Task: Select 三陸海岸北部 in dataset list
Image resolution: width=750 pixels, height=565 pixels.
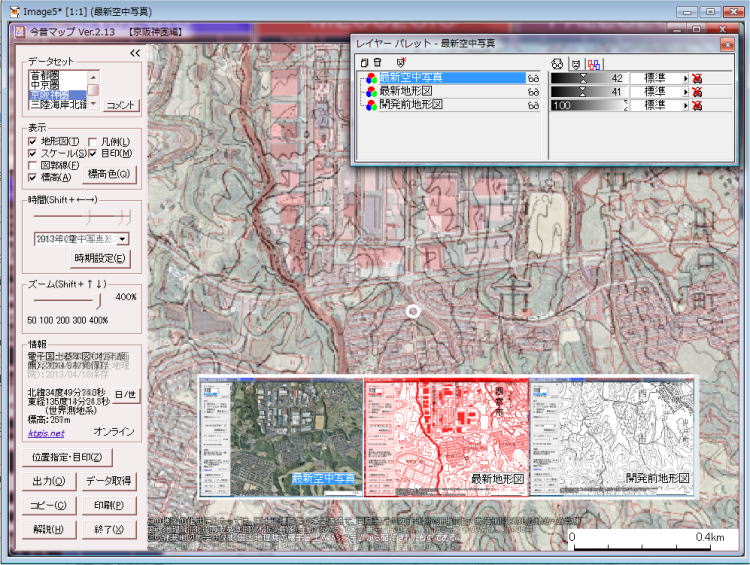Action: coord(58,104)
